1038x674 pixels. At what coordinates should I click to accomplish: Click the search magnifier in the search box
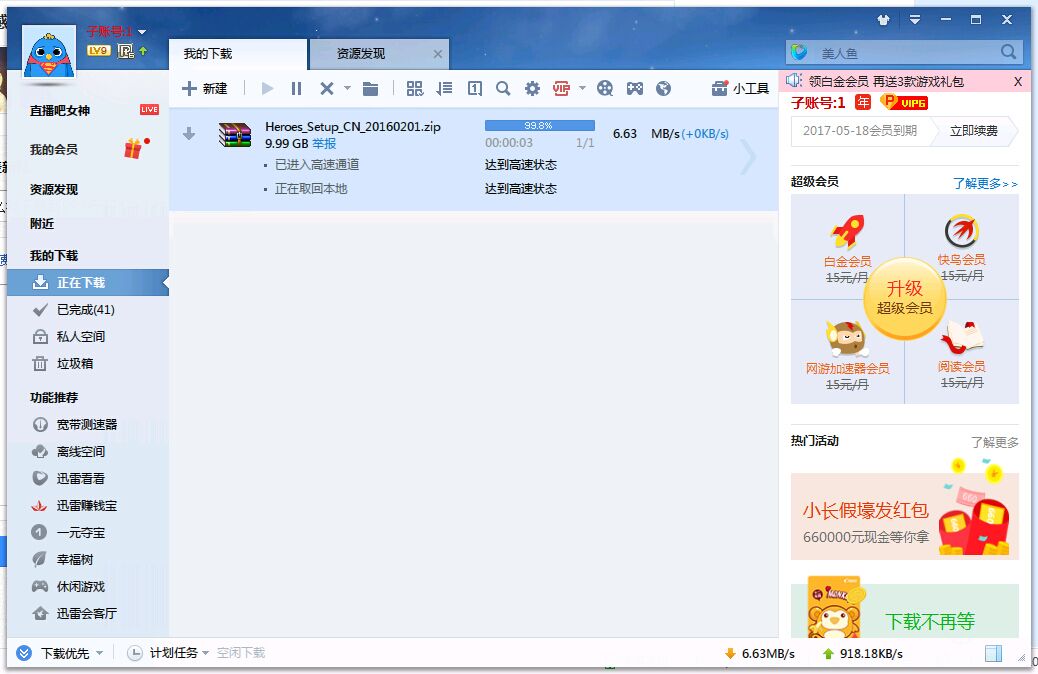[1008, 52]
